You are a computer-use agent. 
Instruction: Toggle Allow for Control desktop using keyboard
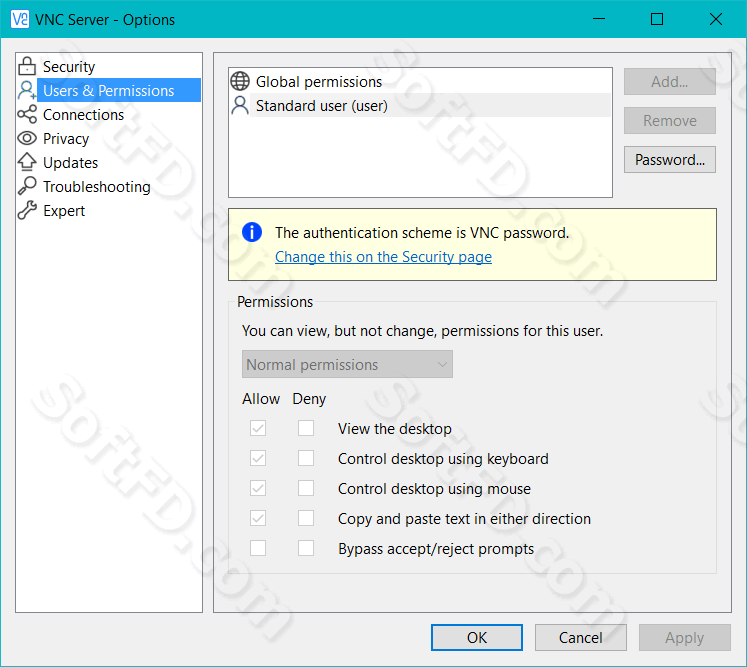[x=258, y=458]
